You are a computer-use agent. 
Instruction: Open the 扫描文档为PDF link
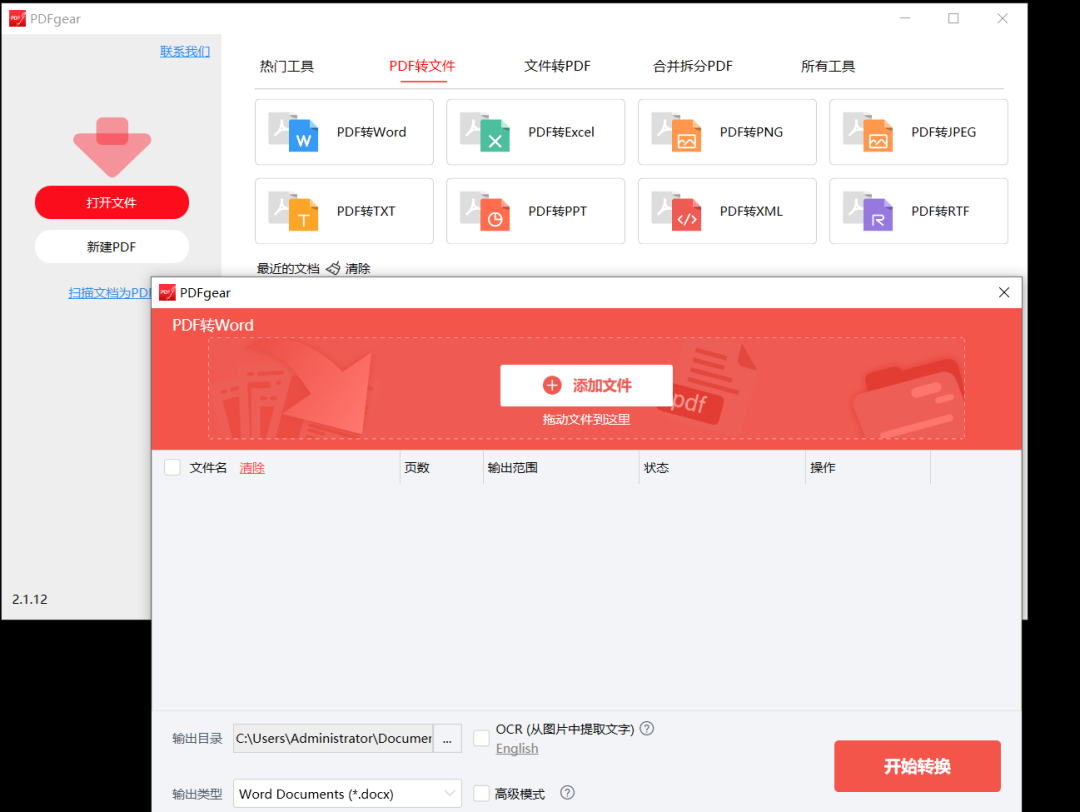[x=110, y=293]
